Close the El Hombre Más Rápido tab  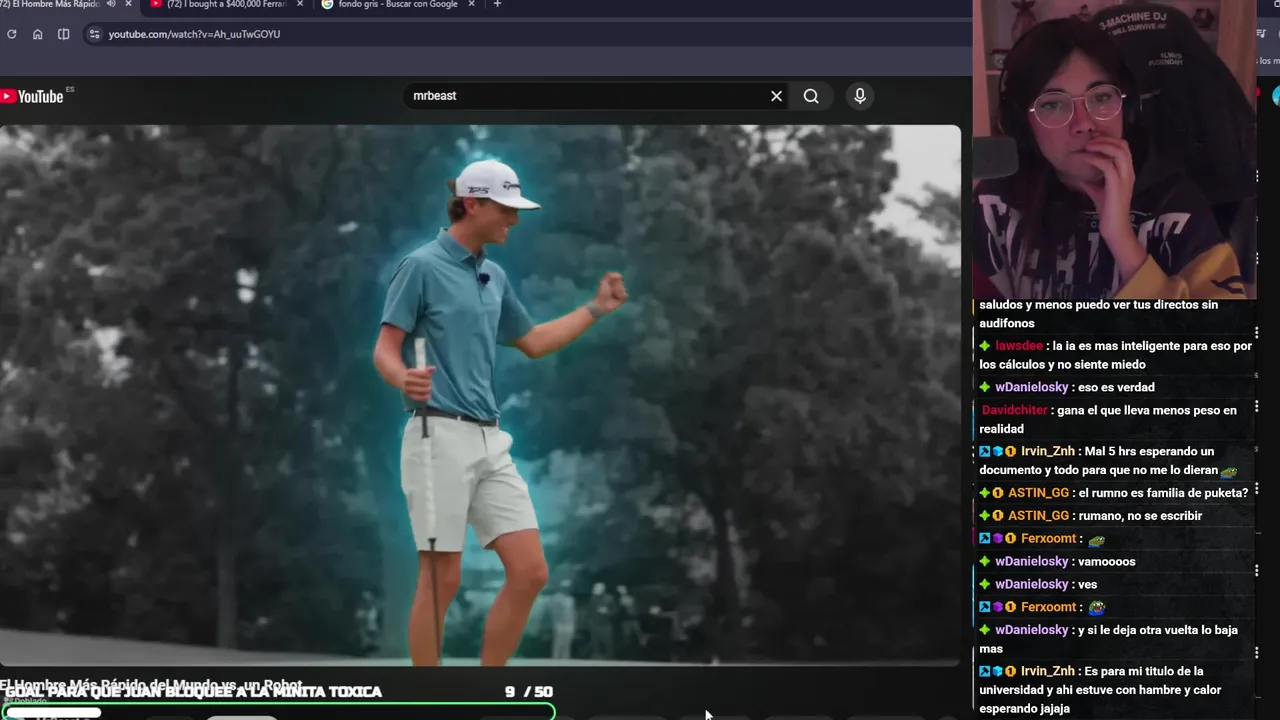(x=128, y=4)
